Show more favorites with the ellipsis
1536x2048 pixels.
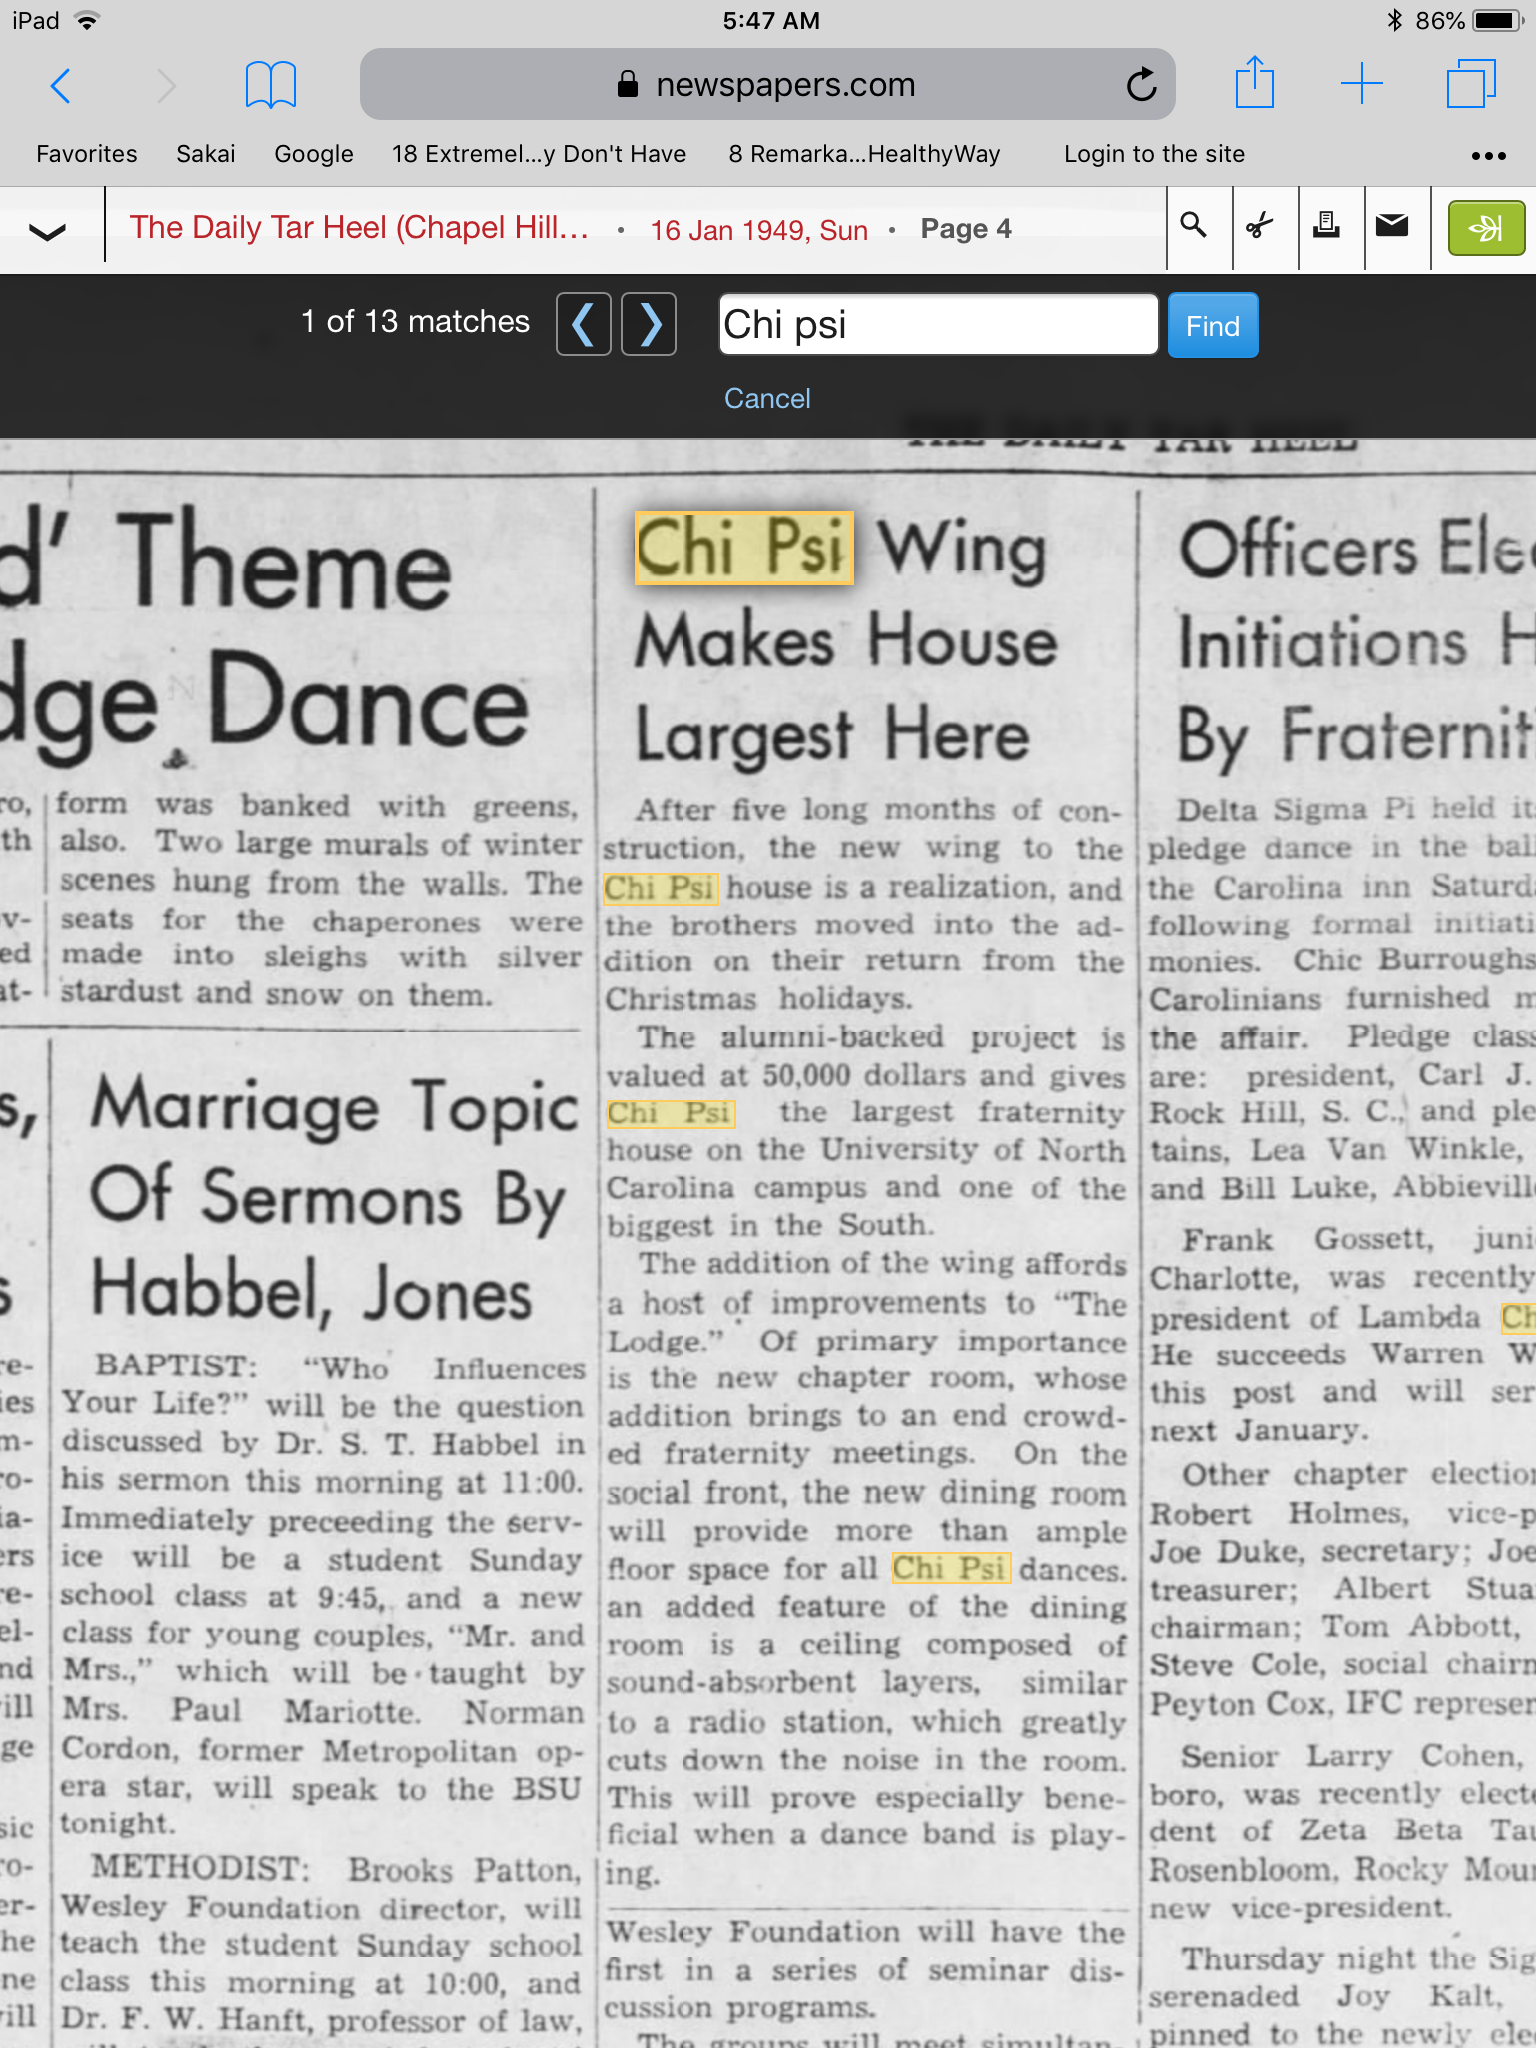click(x=1488, y=155)
